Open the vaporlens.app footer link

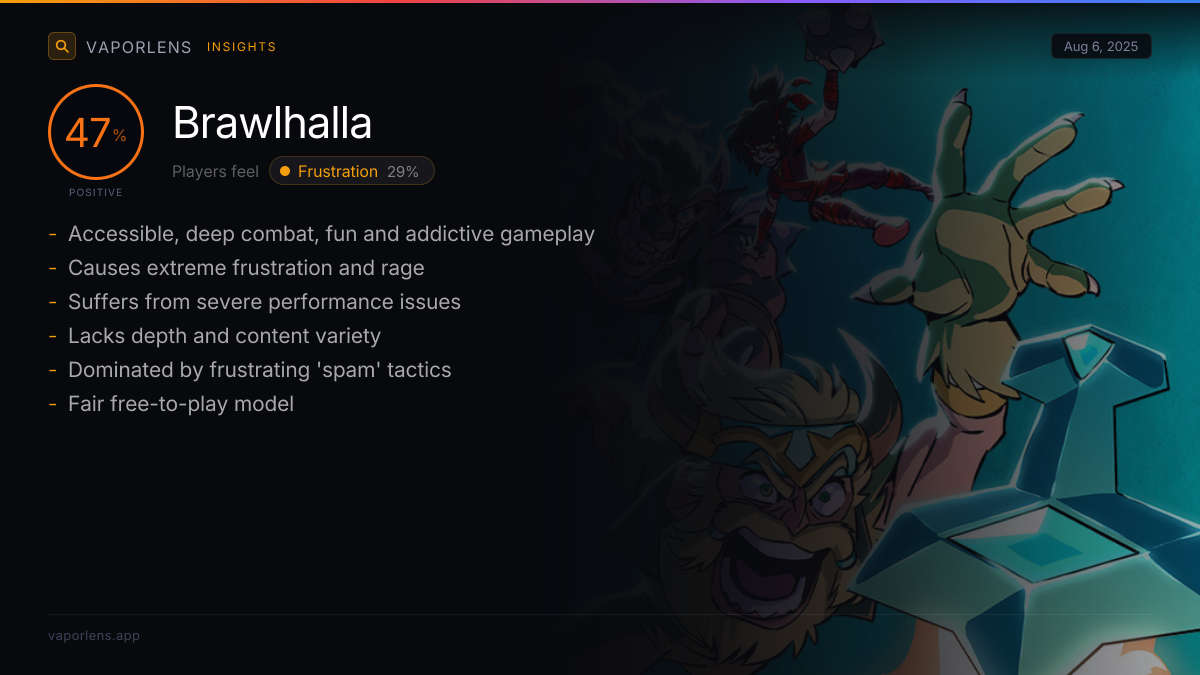(x=94, y=635)
